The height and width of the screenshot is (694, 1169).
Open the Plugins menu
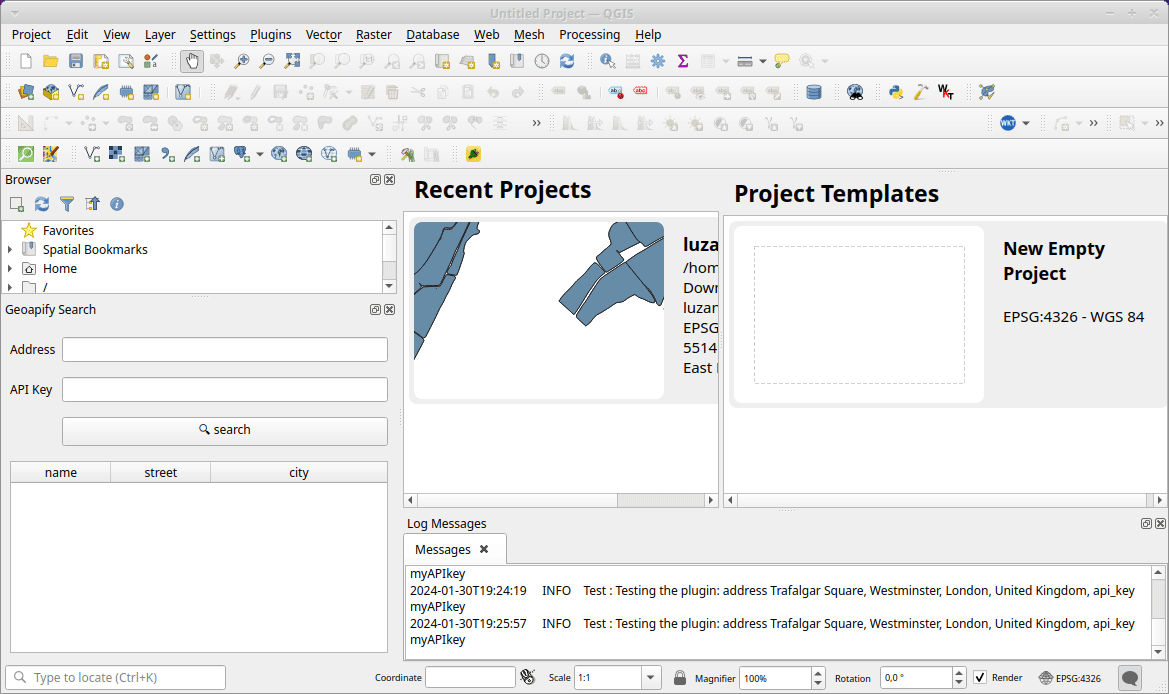[x=271, y=34]
